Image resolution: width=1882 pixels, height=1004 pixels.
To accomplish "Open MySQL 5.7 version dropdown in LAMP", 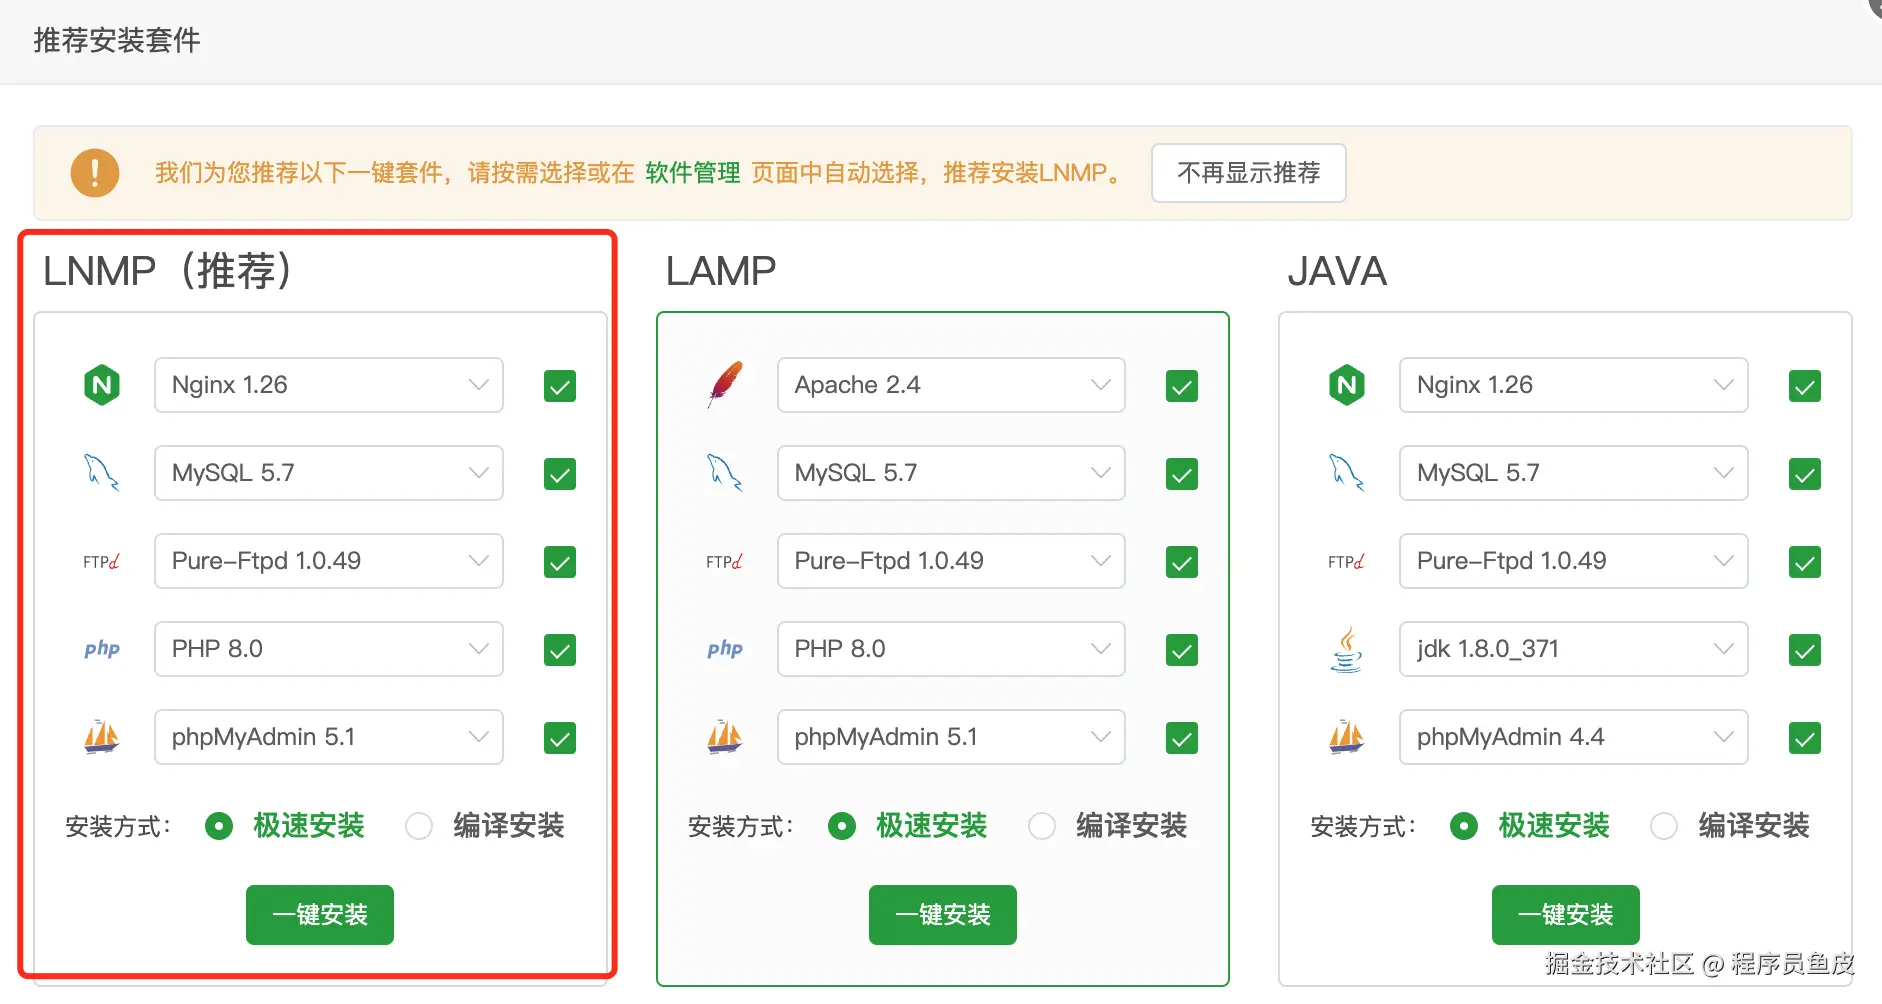I will [951, 473].
